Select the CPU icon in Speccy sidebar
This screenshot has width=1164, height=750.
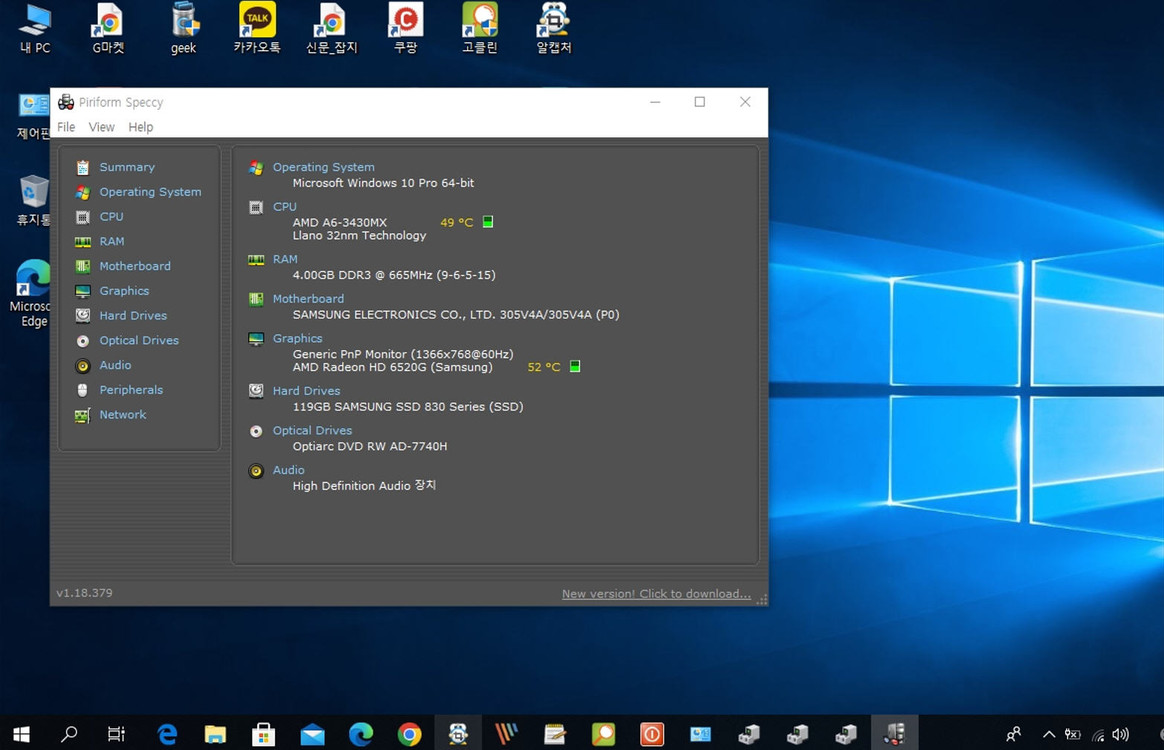click(82, 217)
